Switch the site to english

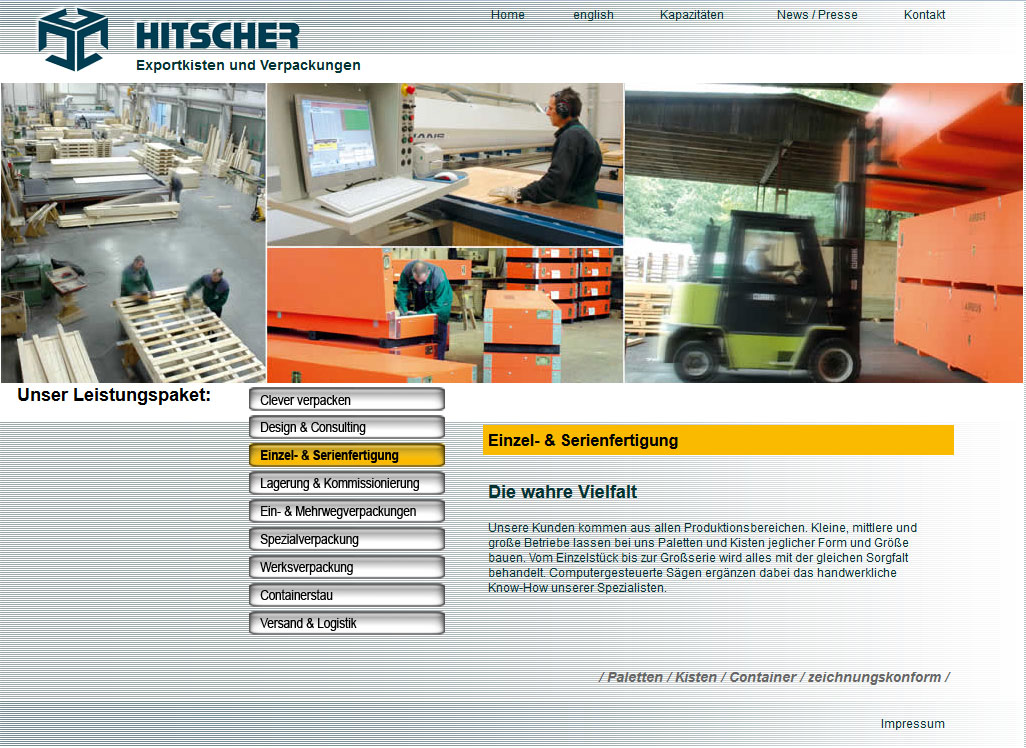593,14
